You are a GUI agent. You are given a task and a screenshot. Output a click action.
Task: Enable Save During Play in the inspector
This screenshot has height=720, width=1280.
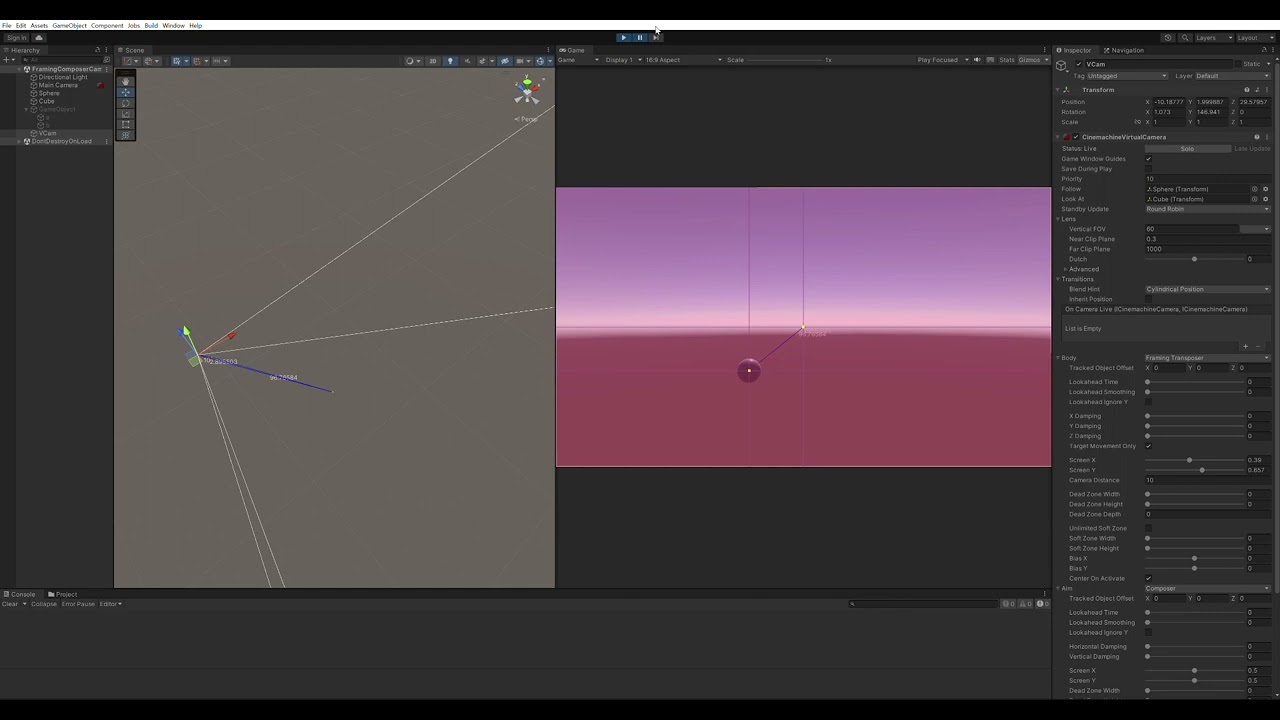1148,169
